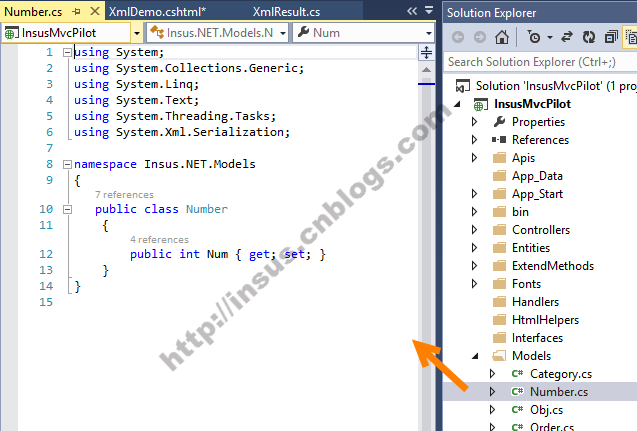The height and width of the screenshot is (431, 637).
Task: Select the Order.cs file
Action: 552,427
